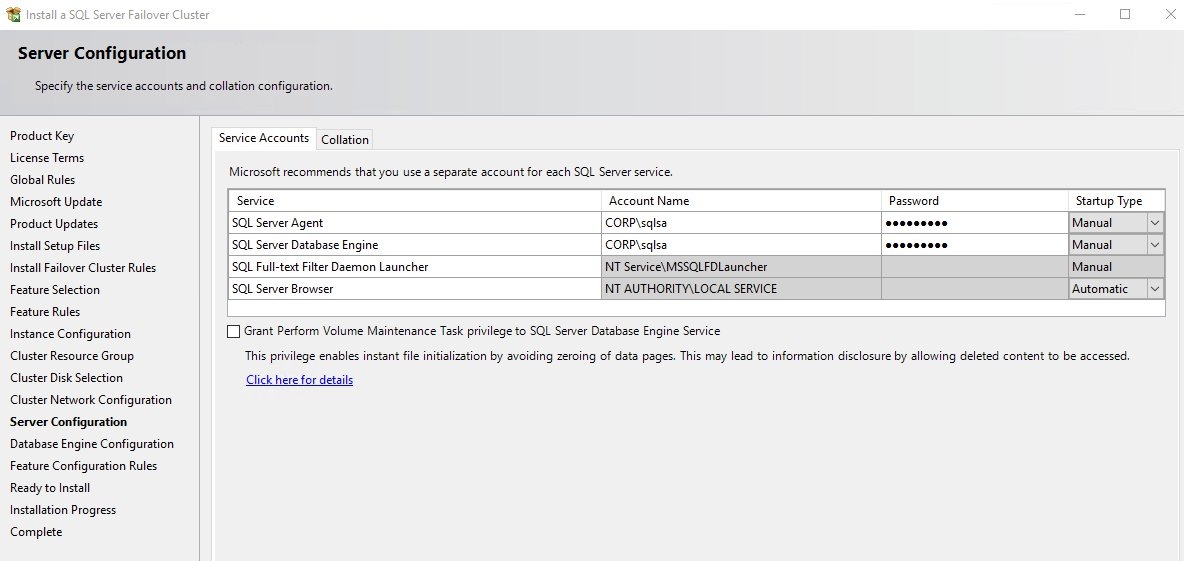Select the Installation Progress step
The width and height of the screenshot is (1184, 561).
point(63,509)
